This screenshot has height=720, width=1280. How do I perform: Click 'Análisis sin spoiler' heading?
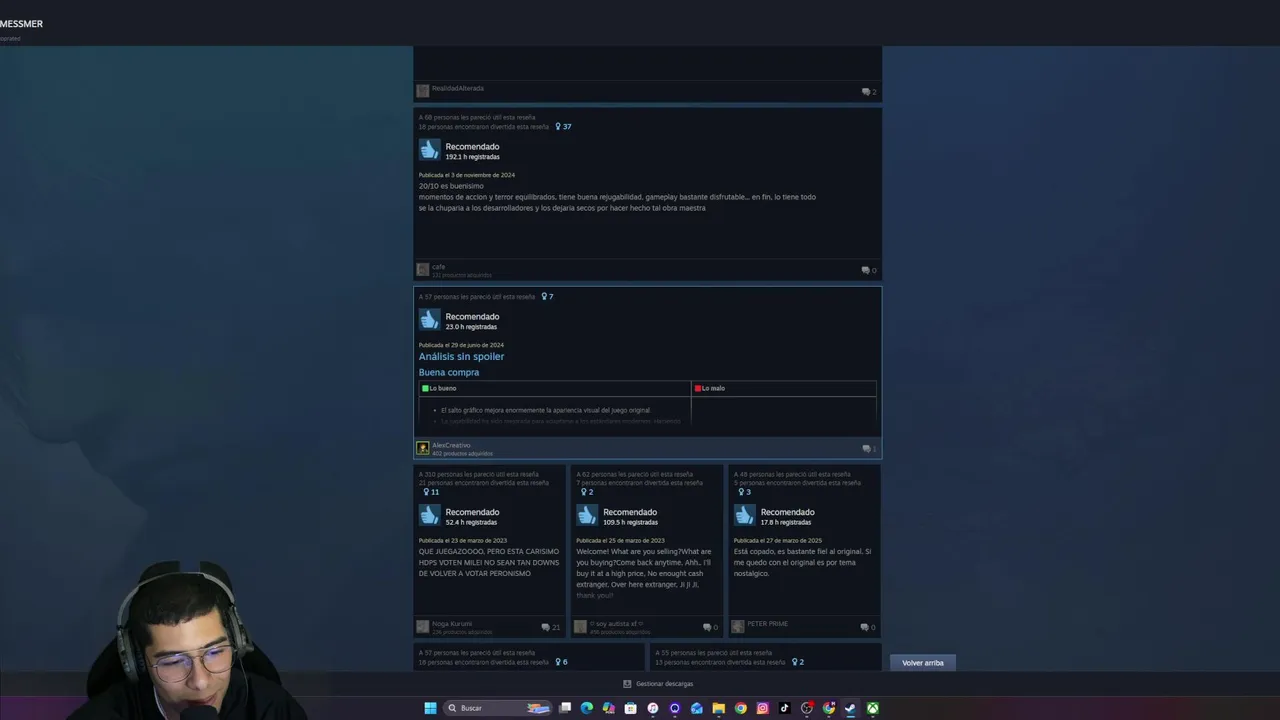click(461, 357)
